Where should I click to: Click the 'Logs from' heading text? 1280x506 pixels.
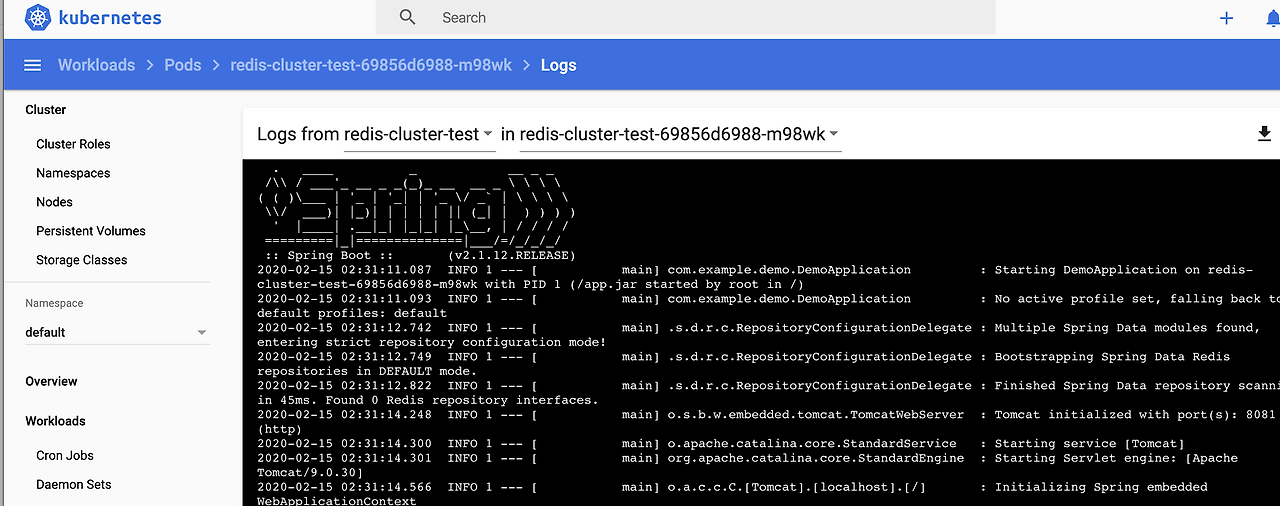click(x=298, y=134)
